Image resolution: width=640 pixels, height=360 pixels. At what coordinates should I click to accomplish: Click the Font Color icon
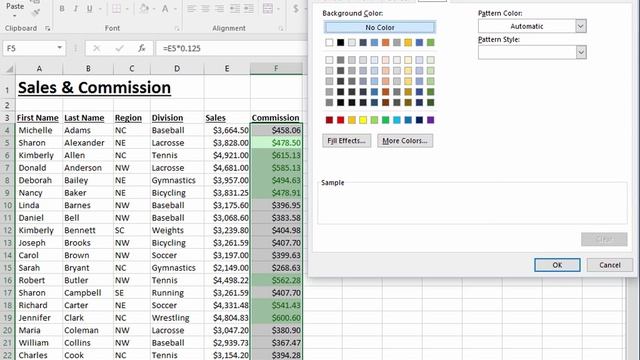(x=165, y=9)
